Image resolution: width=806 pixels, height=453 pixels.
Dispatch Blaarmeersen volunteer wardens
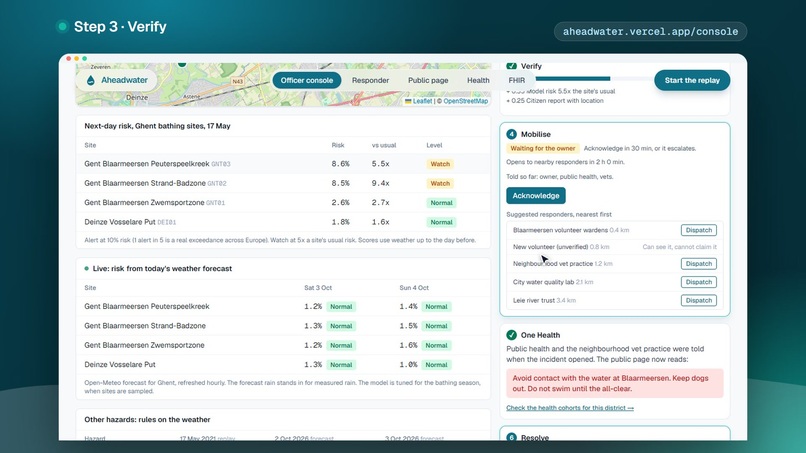point(699,230)
